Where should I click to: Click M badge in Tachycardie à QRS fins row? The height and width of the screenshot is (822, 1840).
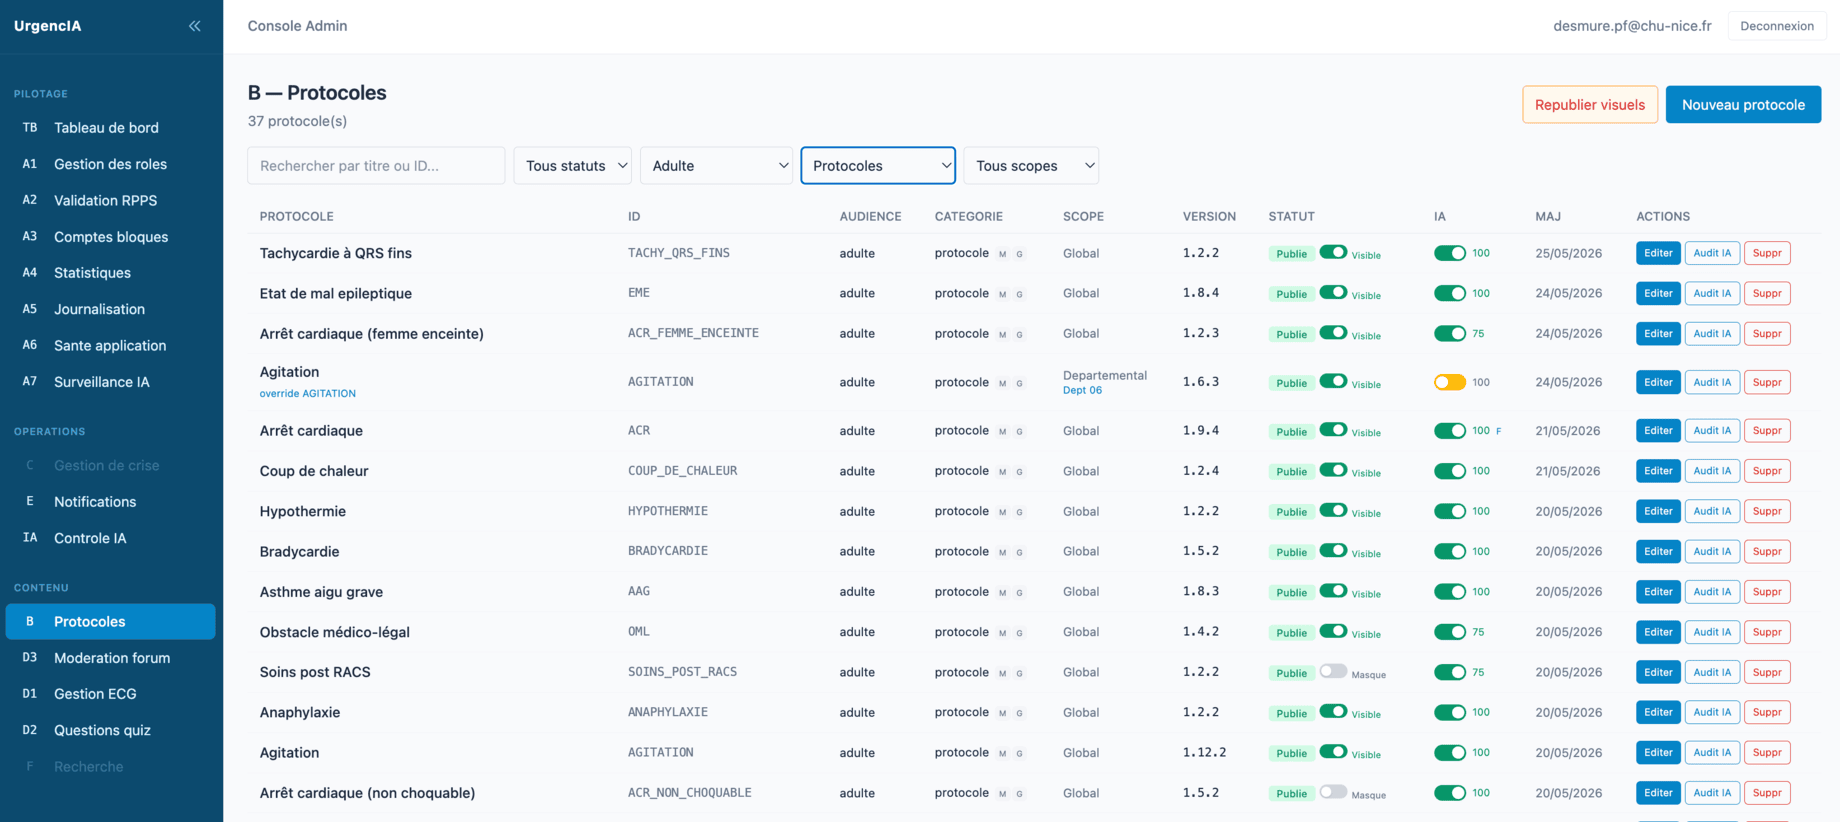click(x=1002, y=254)
